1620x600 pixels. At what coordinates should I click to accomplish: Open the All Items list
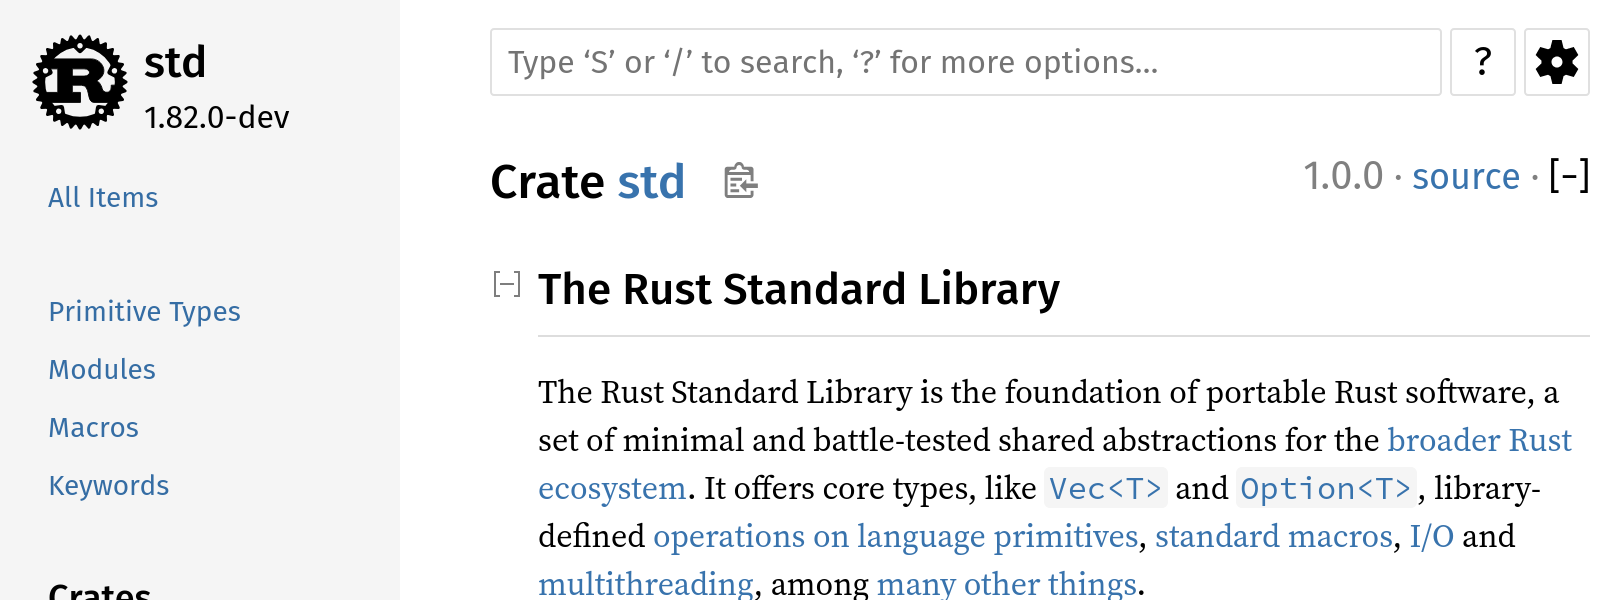(x=103, y=198)
